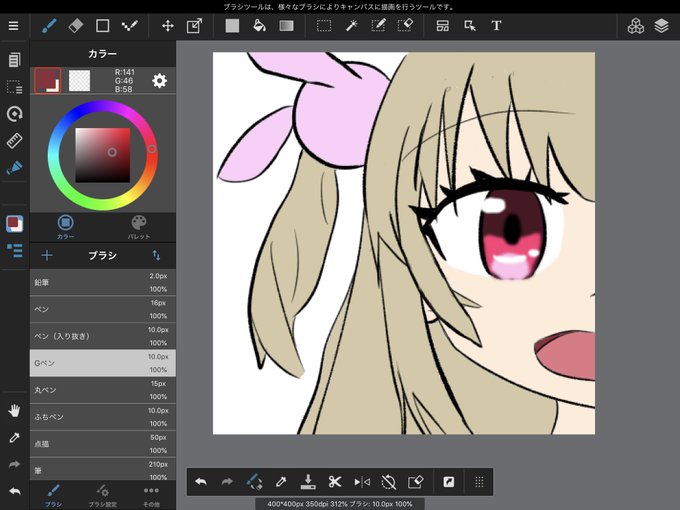Click undo arrow in left sidebar
Viewport: 680px width, 510px height.
tap(14, 491)
